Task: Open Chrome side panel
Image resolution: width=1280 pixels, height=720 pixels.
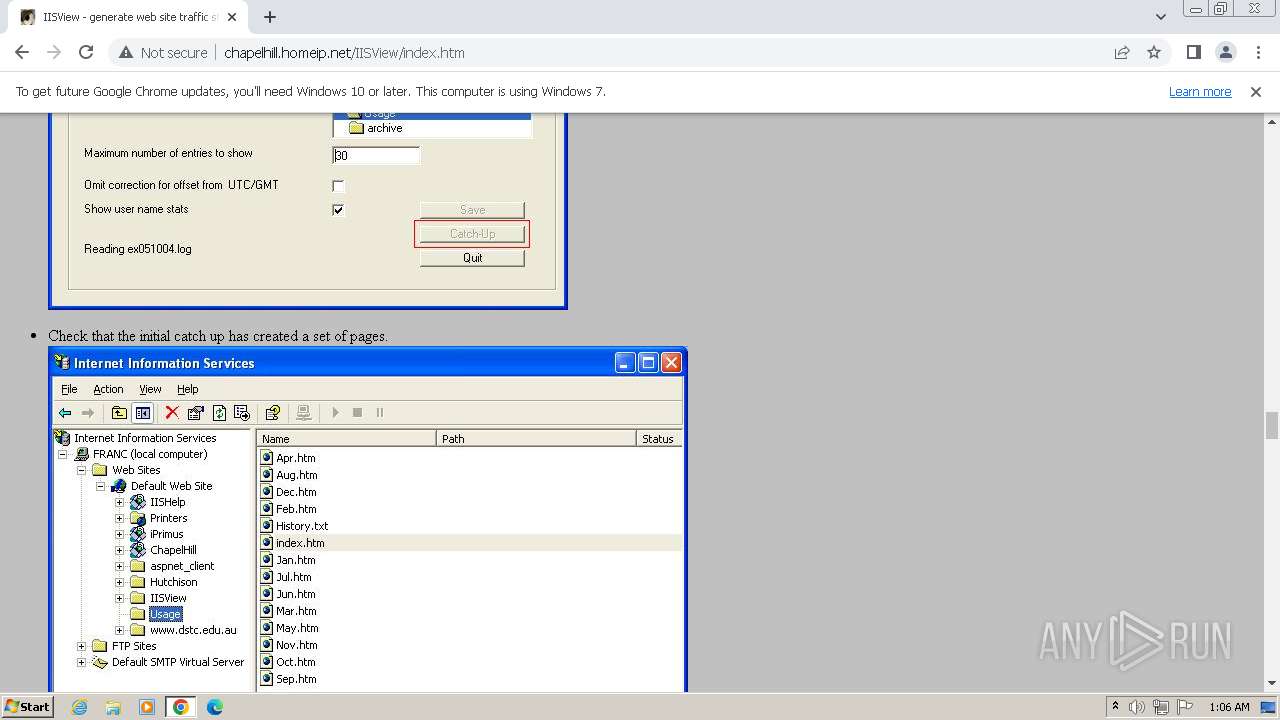Action: tap(1194, 52)
